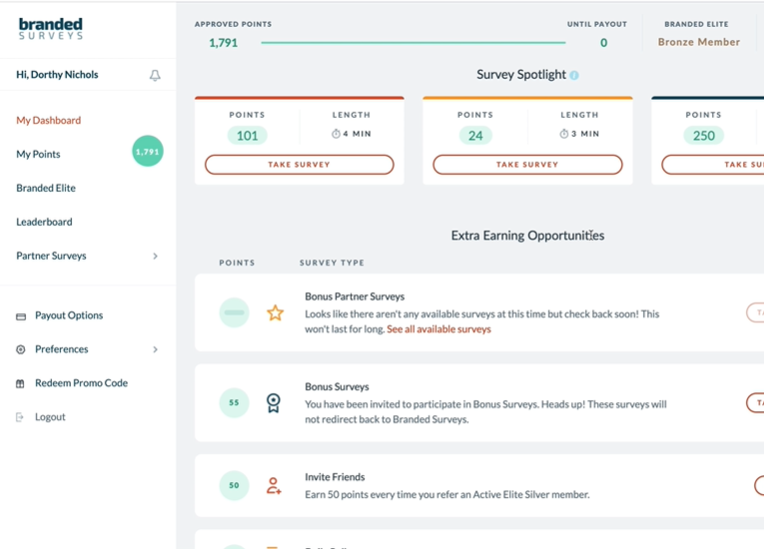Go to My Points page
The height and width of the screenshot is (549, 764).
[x=38, y=154]
